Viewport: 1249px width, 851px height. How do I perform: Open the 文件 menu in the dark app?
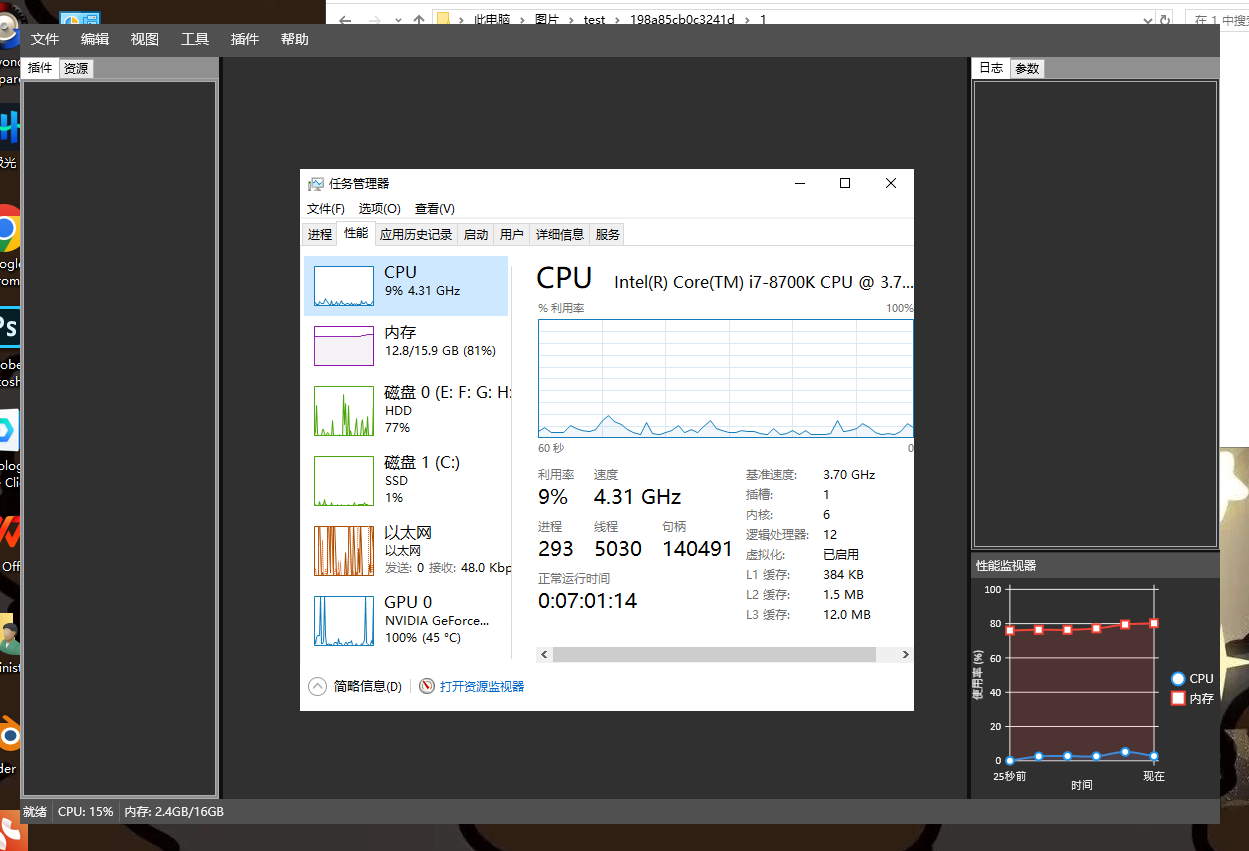tap(45, 39)
